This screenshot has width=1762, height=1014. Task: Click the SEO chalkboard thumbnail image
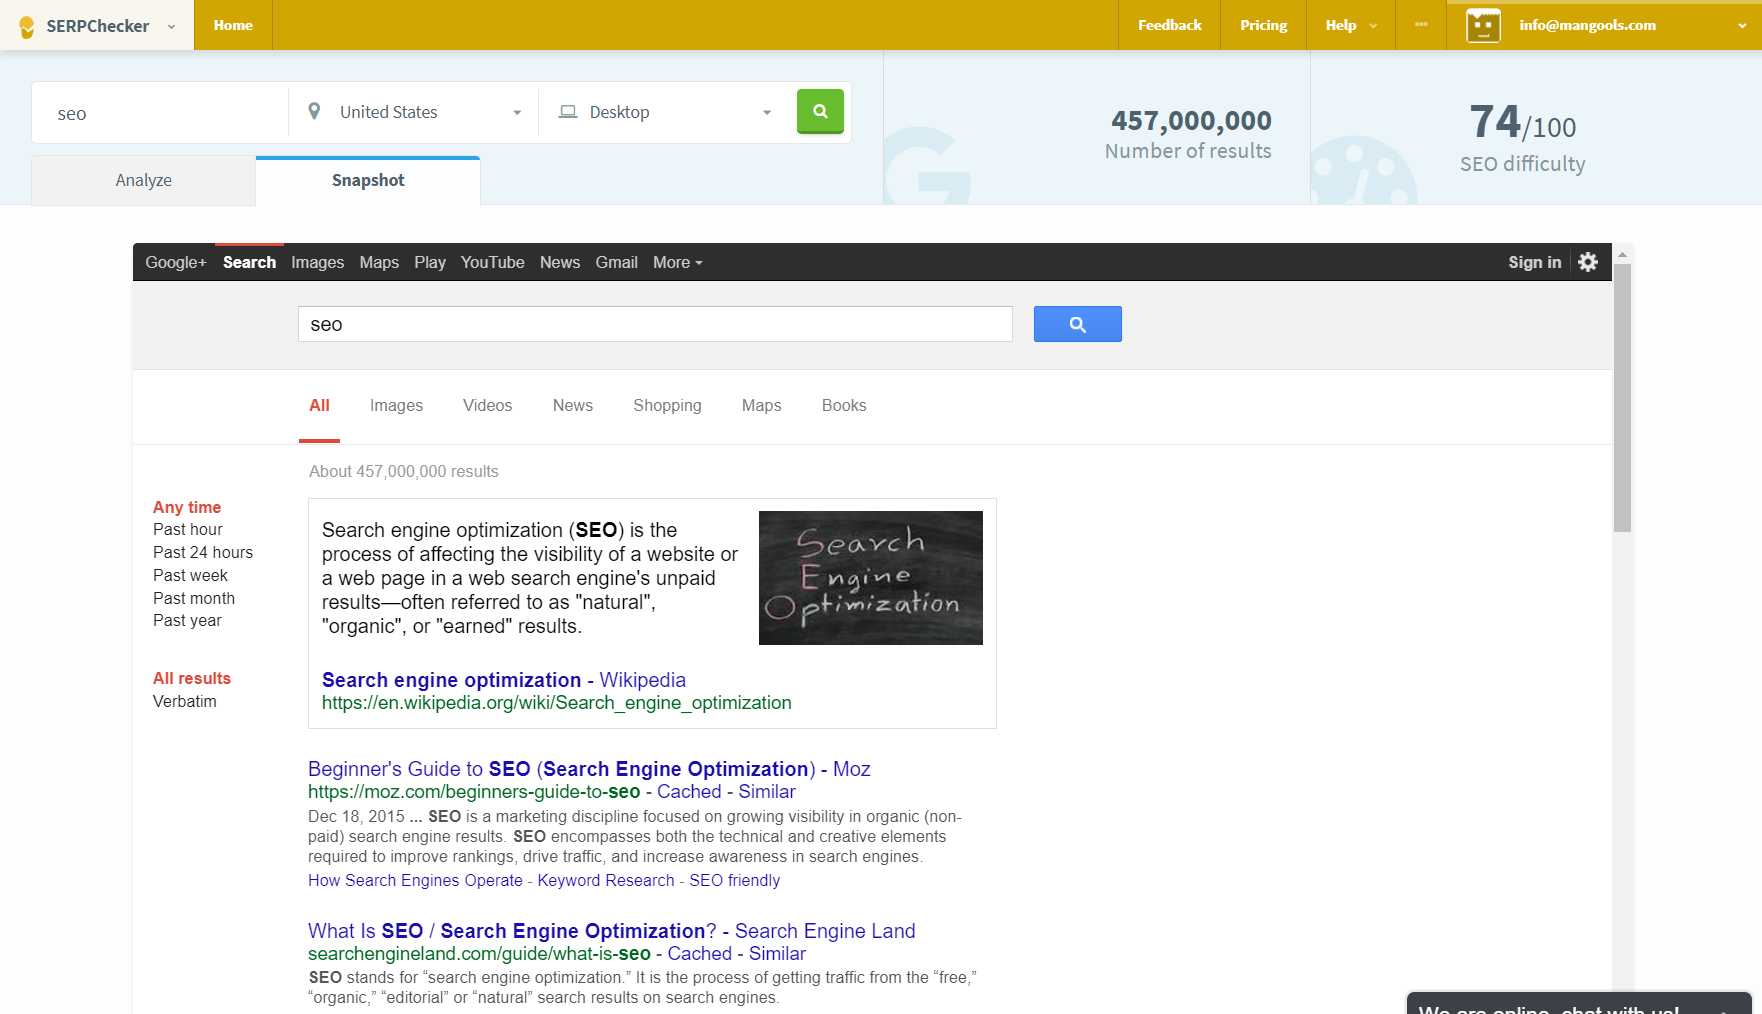(x=871, y=578)
